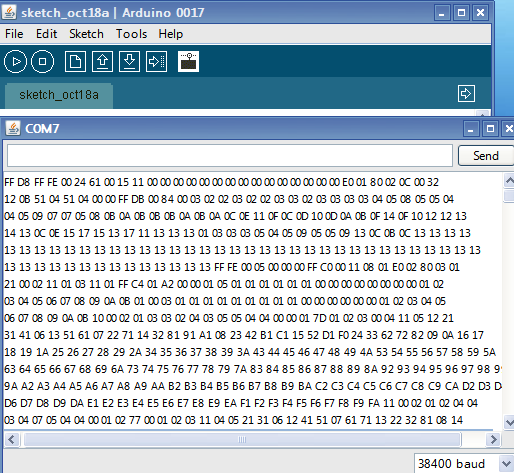Click the Save sketch down-arrow icon
514x473 pixels.
(129, 62)
